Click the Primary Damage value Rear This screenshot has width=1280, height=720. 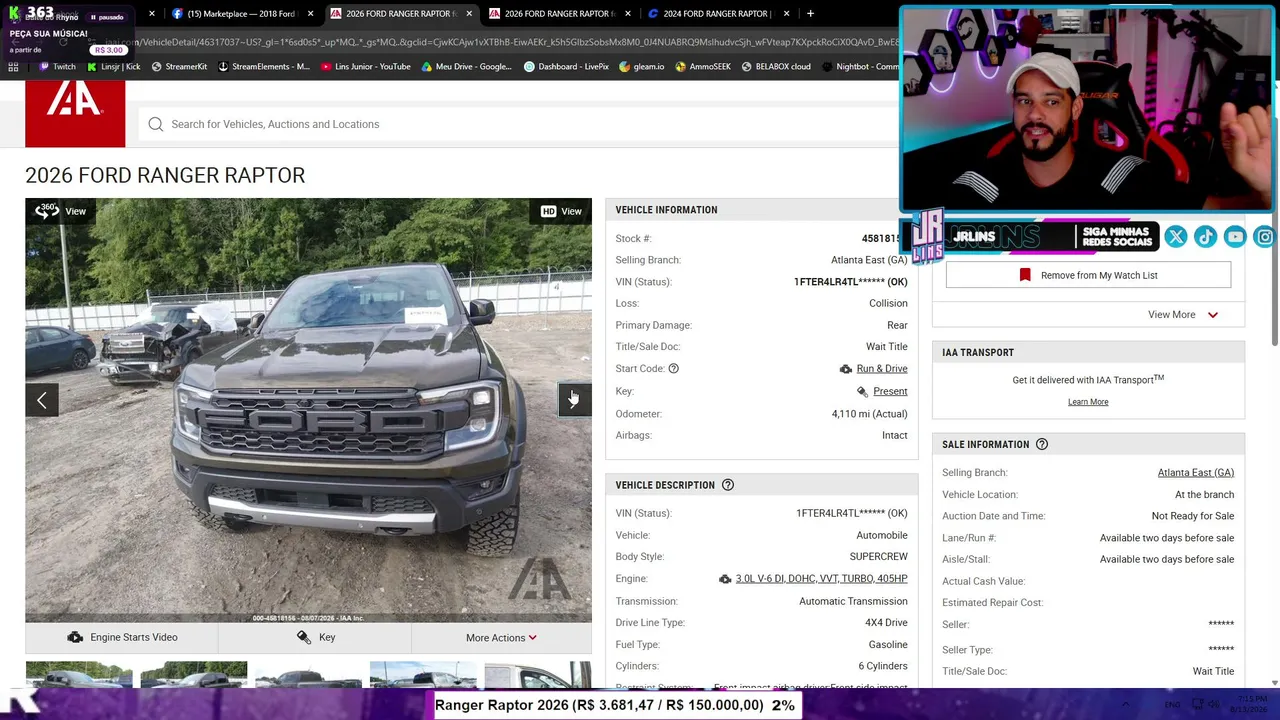897,325
